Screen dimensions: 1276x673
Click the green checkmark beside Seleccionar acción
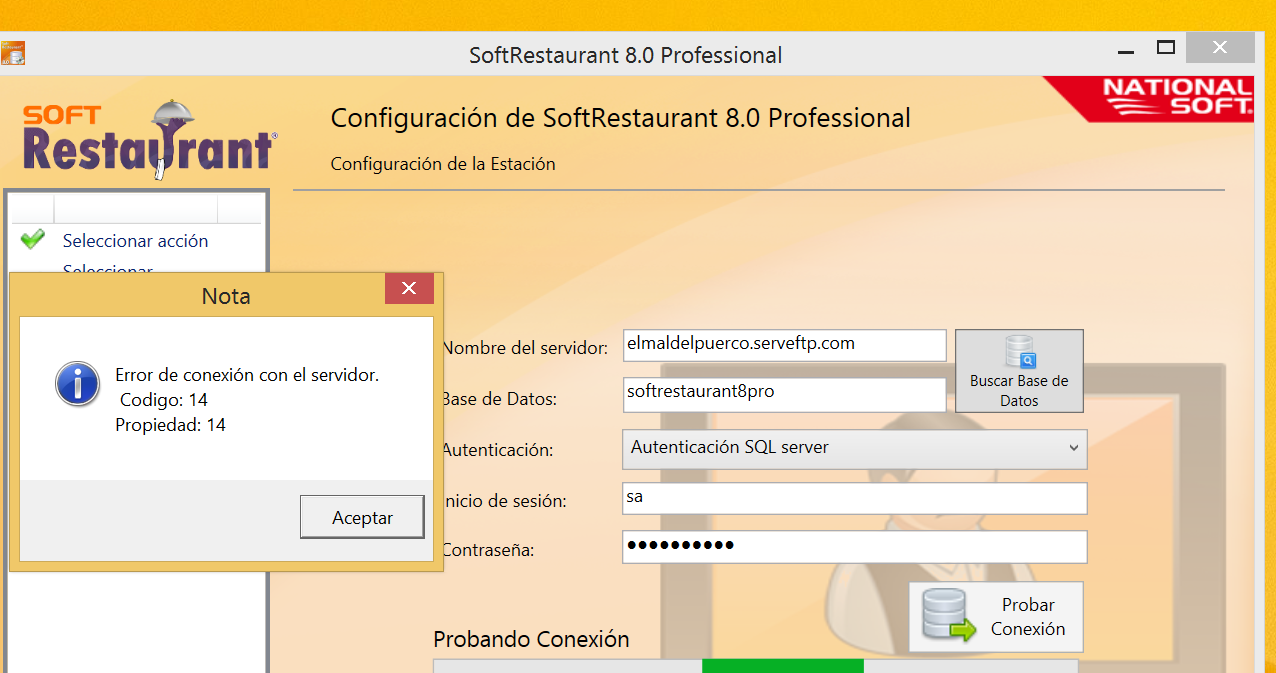[x=33, y=239]
